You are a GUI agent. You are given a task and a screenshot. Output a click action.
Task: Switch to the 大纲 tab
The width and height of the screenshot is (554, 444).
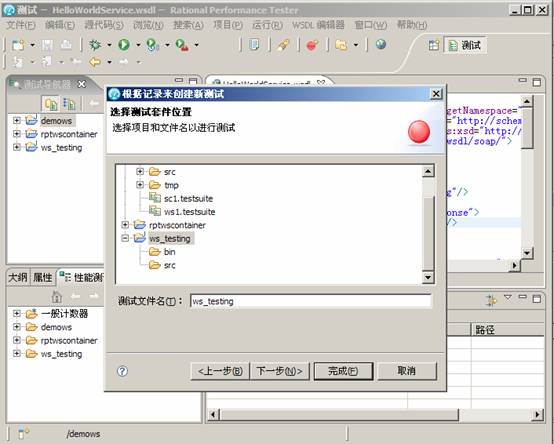coord(18,277)
